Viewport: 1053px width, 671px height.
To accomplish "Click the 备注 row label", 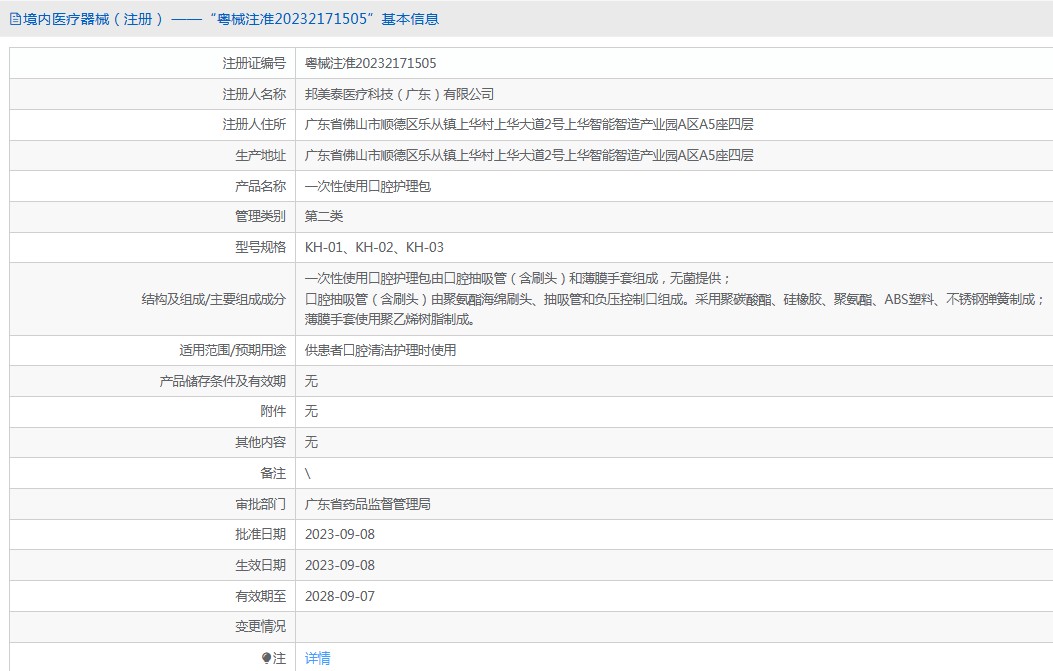I will pyautogui.click(x=272, y=473).
